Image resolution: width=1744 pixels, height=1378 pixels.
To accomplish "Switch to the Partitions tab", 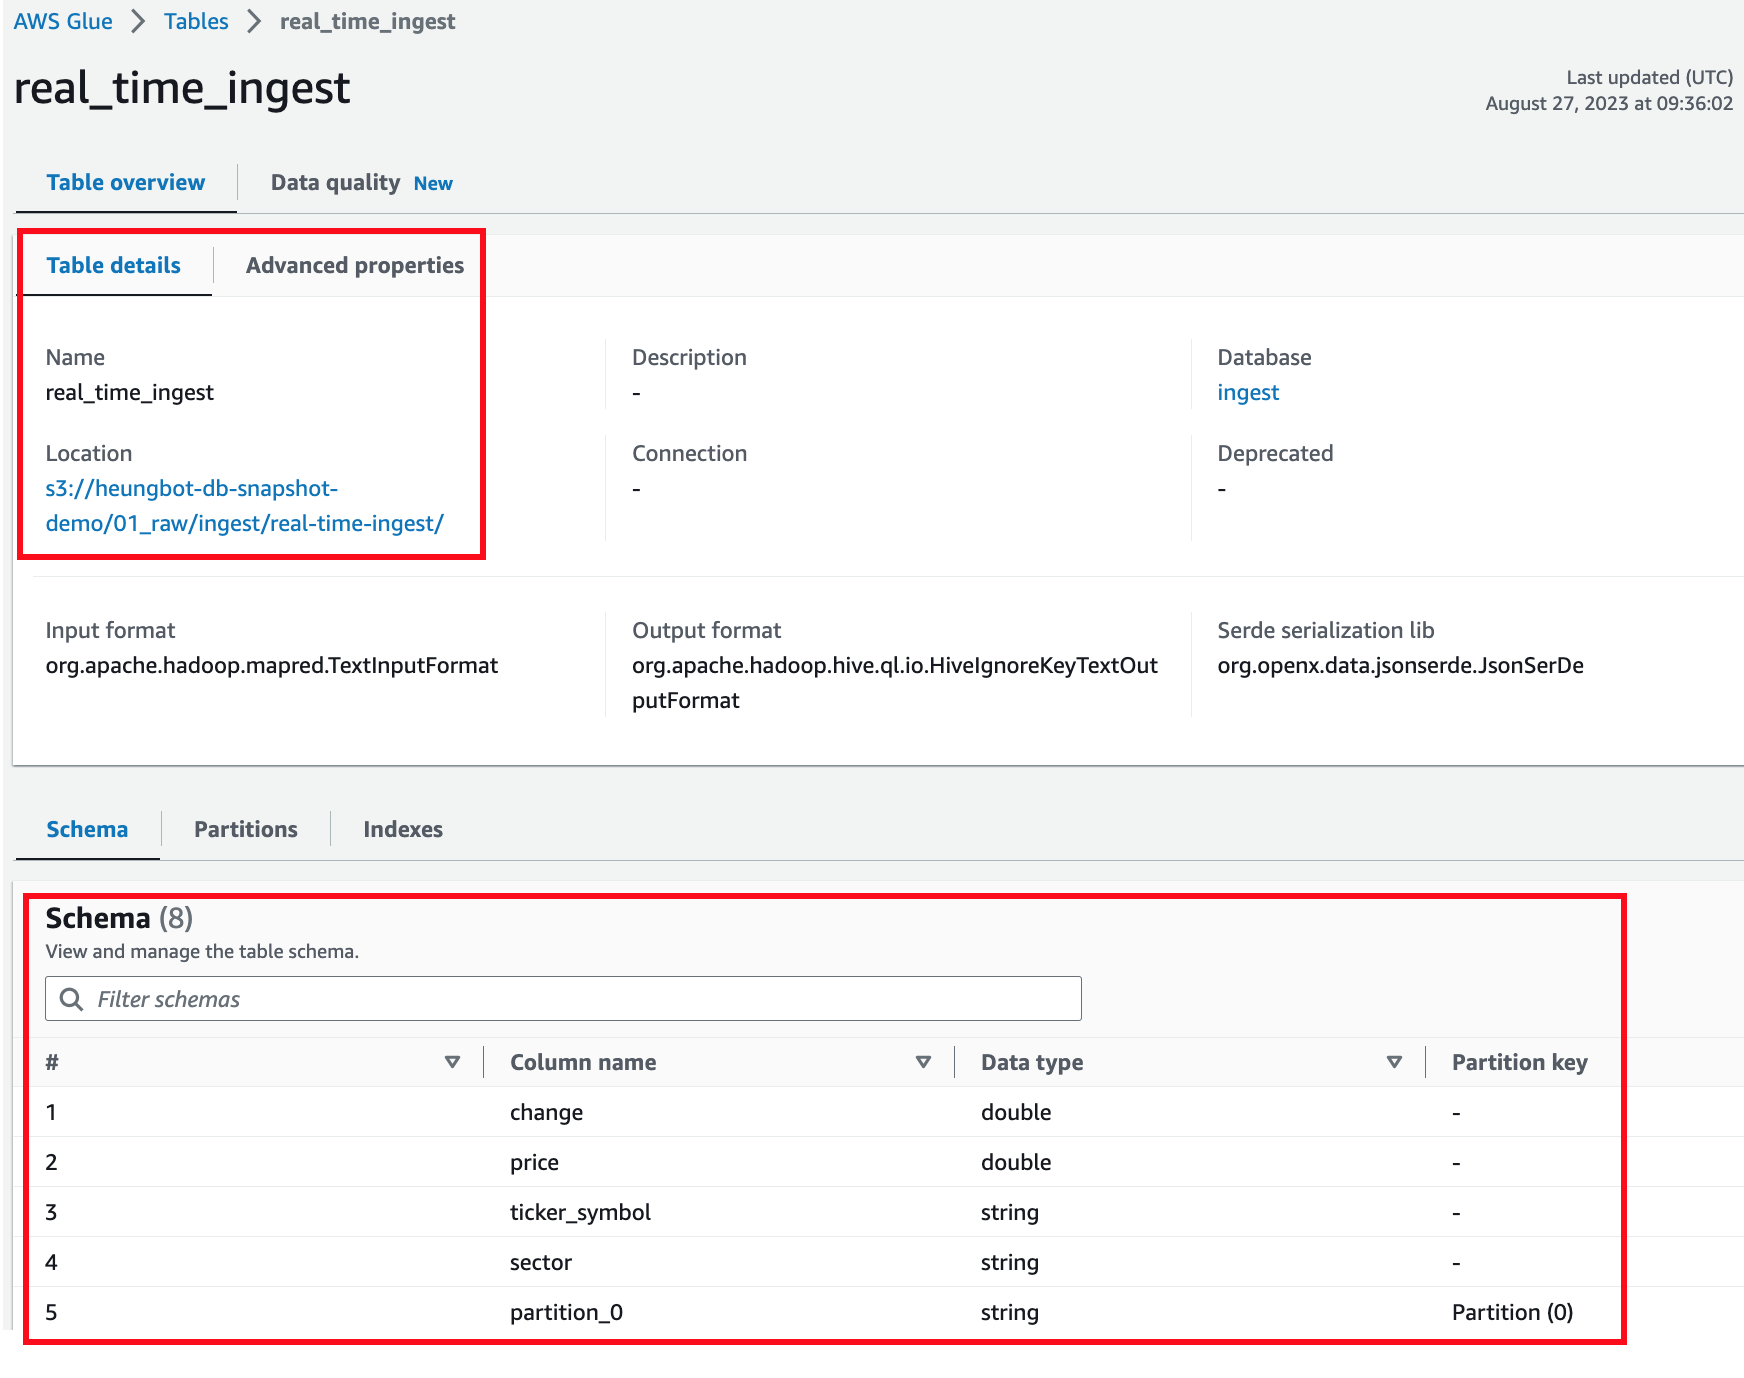I will point(245,828).
